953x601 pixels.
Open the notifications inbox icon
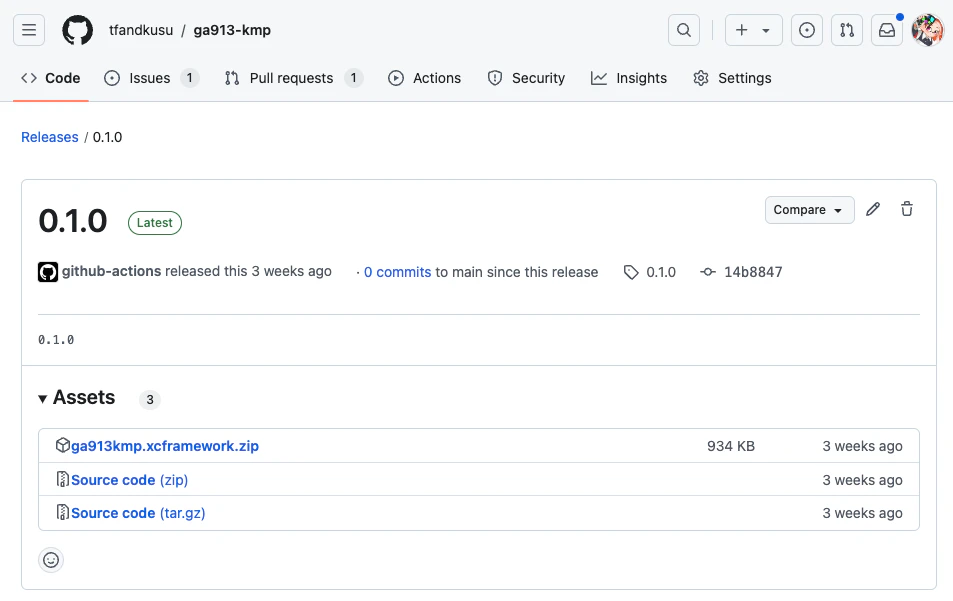point(887,30)
